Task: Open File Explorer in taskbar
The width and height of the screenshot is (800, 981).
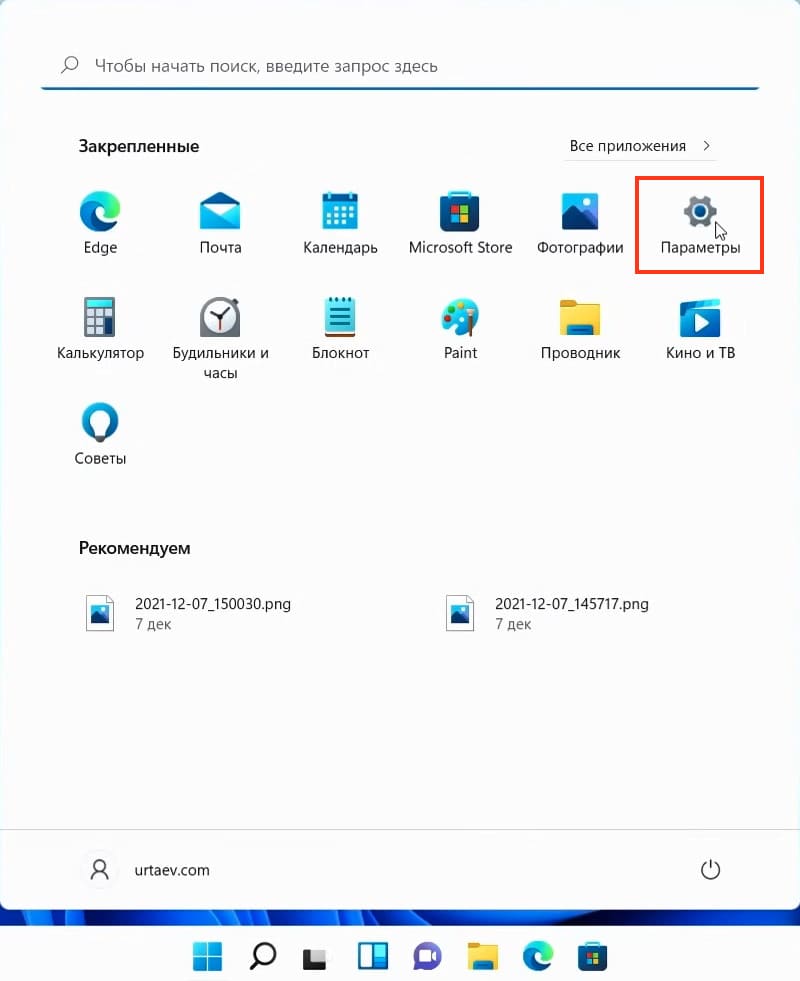Action: 483,956
